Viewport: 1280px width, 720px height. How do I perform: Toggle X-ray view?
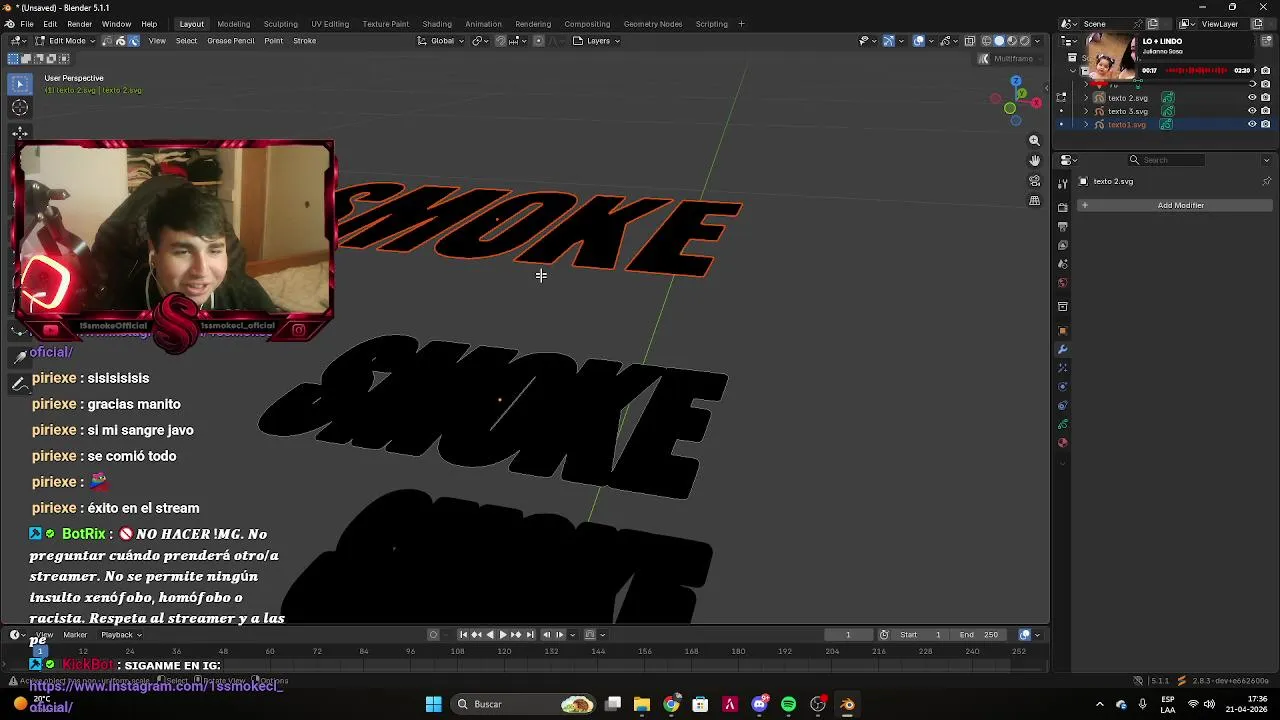pos(969,41)
